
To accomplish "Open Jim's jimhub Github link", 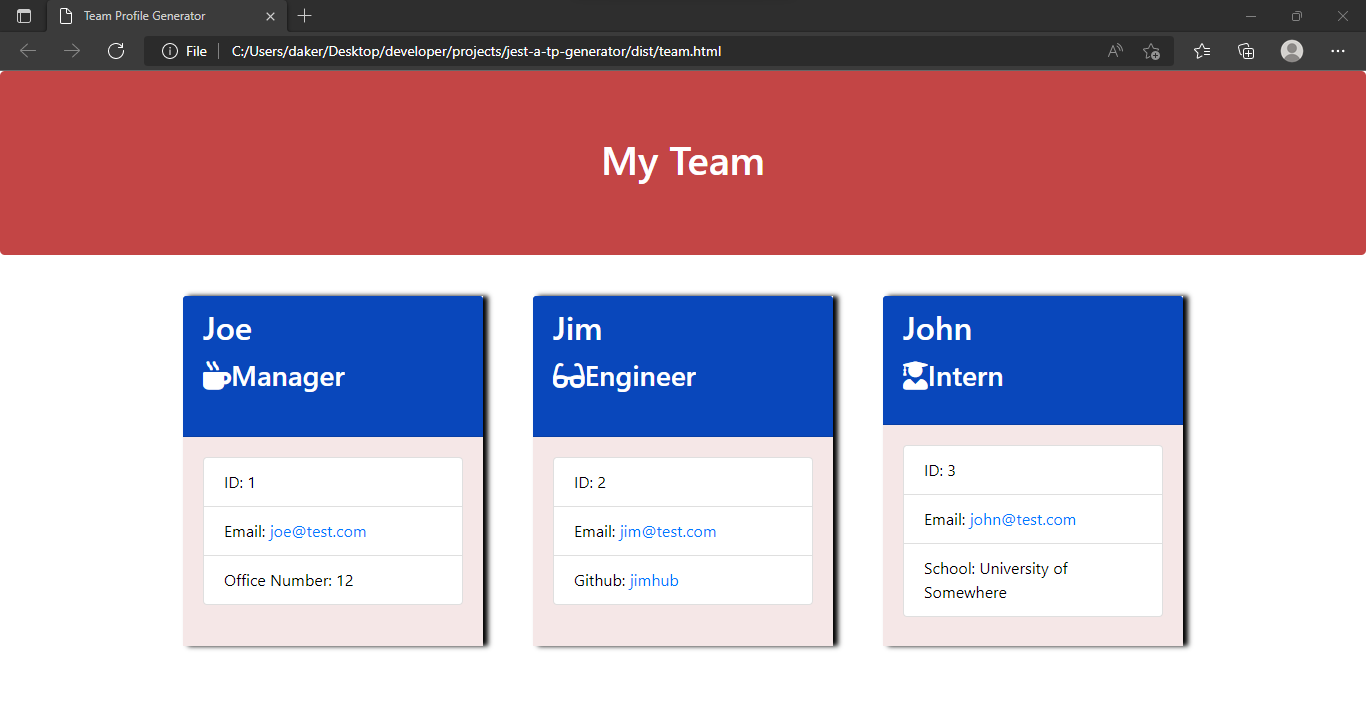I will (654, 580).
